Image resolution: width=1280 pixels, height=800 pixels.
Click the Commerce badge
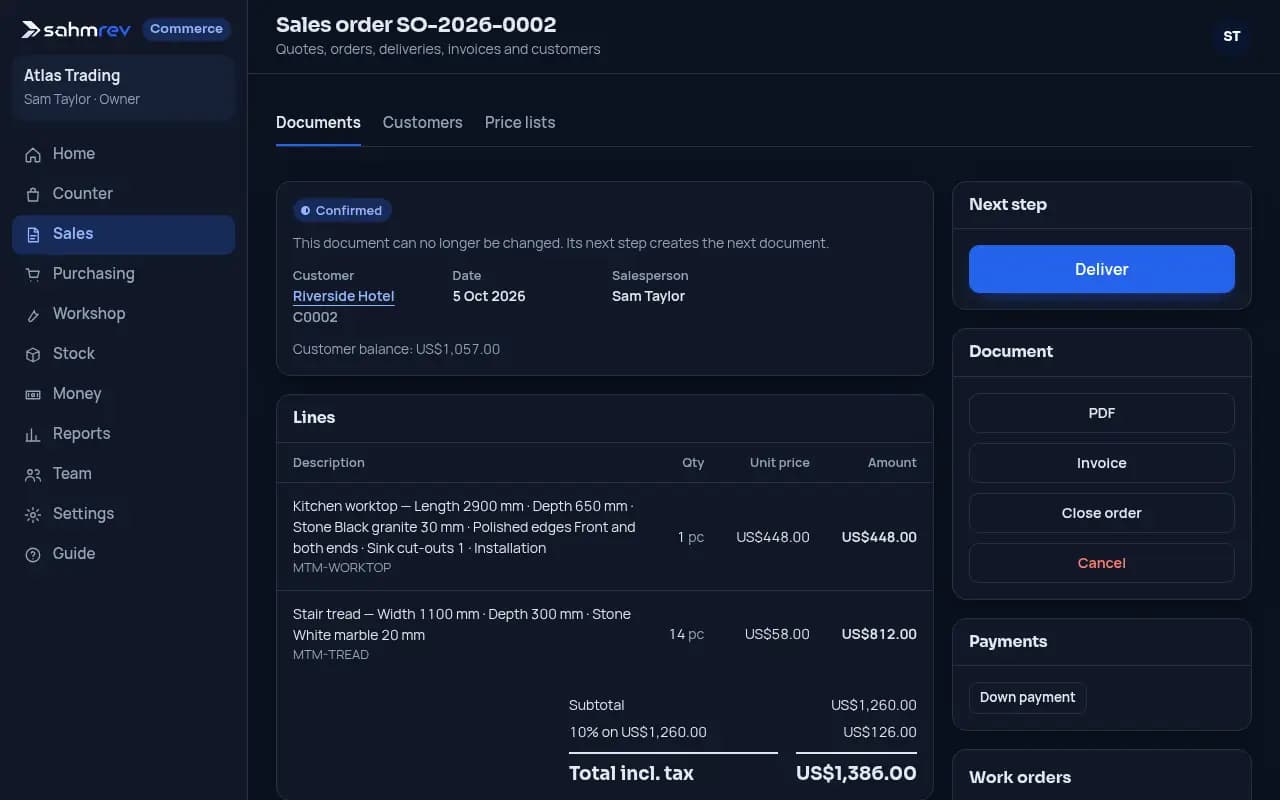(x=186, y=29)
